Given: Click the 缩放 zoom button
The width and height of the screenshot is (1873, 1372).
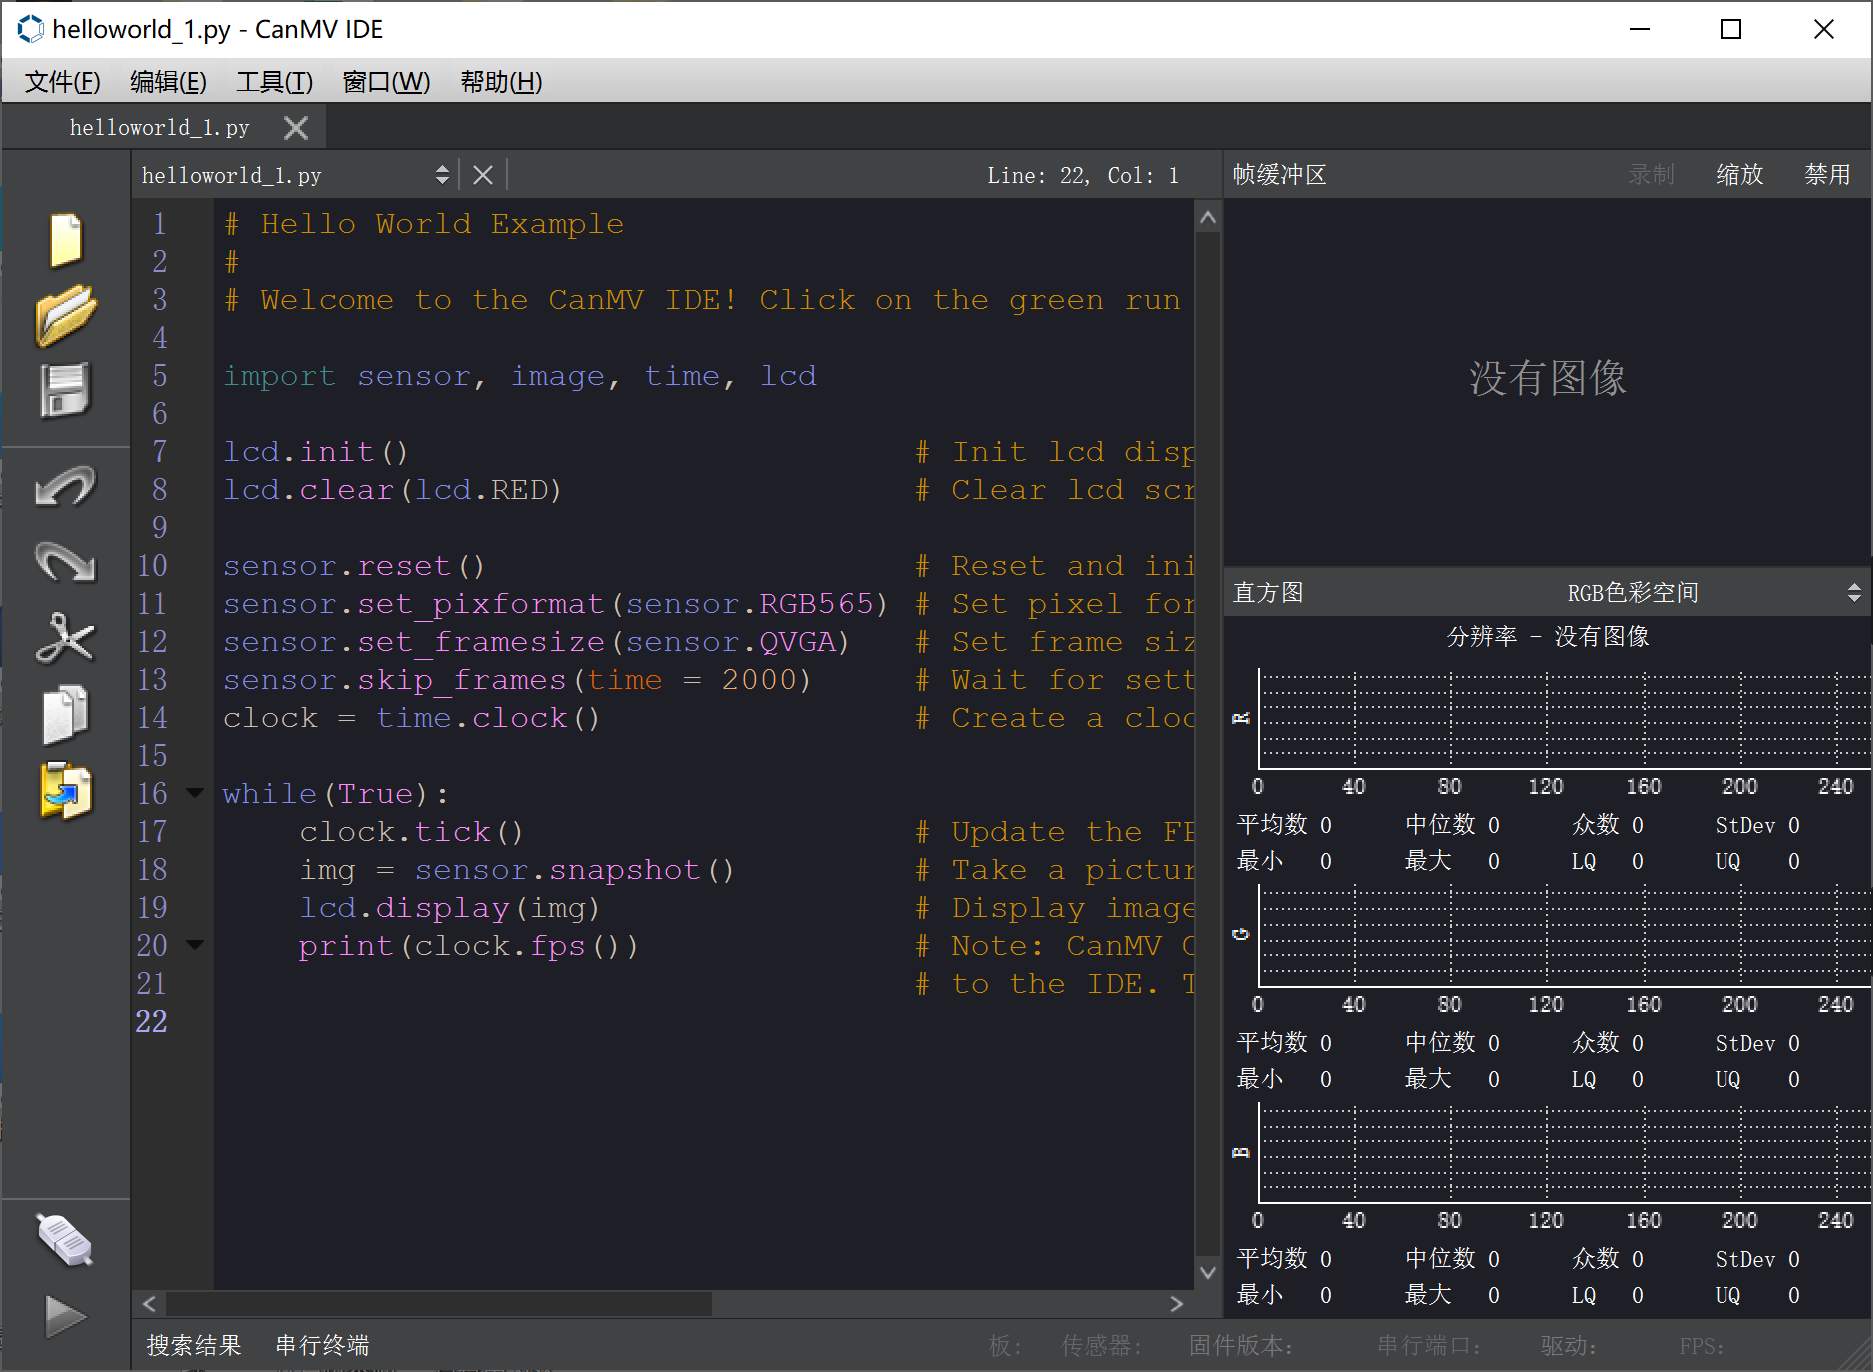Looking at the screenshot, I should click(x=1739, y=175).
